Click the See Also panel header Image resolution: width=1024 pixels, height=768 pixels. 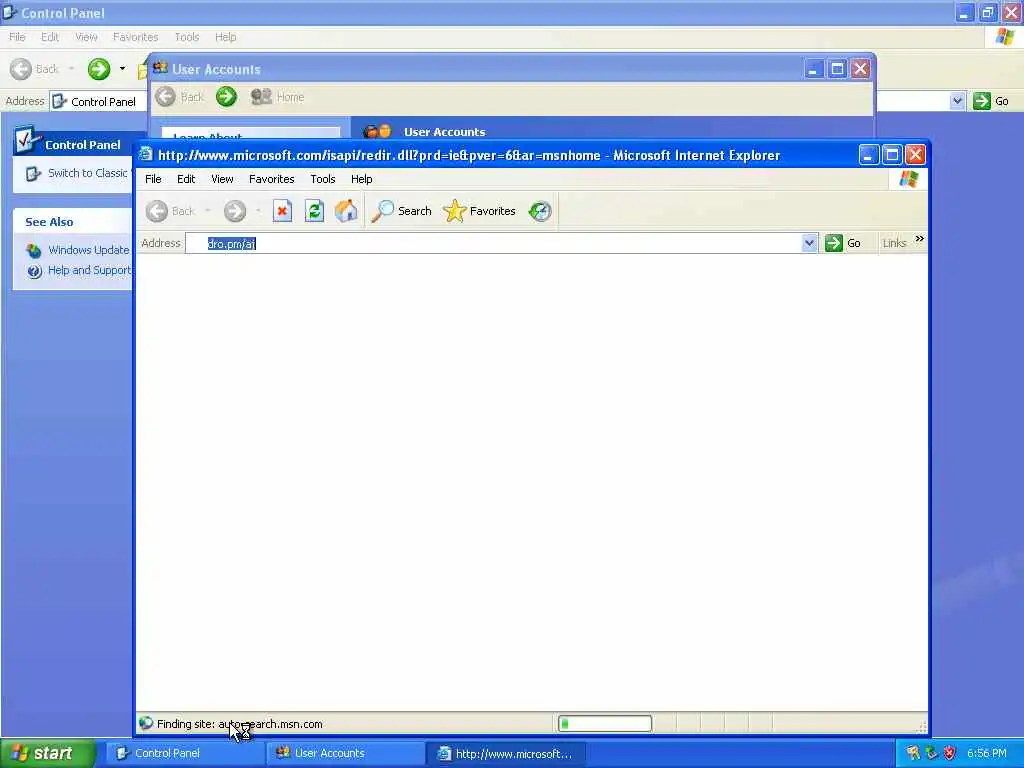tap(72, 222)
